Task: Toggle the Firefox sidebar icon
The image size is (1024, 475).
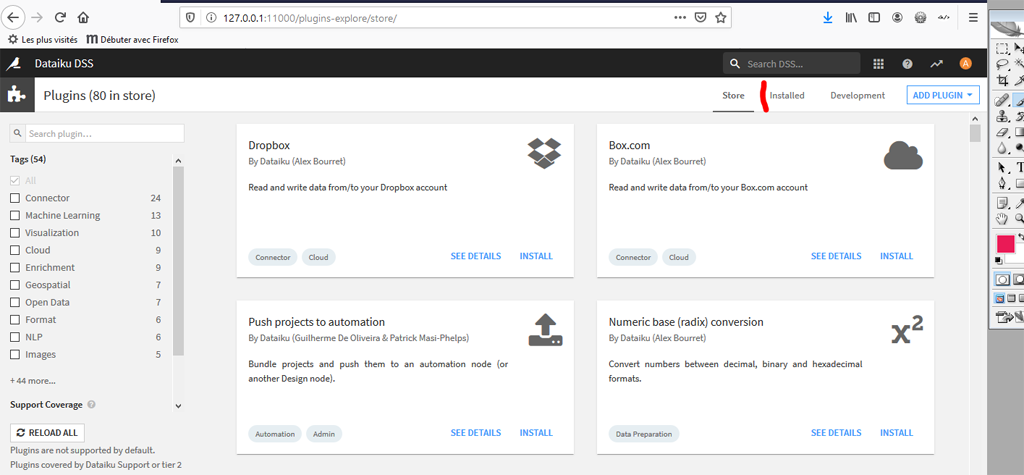Action: (874, 18)
